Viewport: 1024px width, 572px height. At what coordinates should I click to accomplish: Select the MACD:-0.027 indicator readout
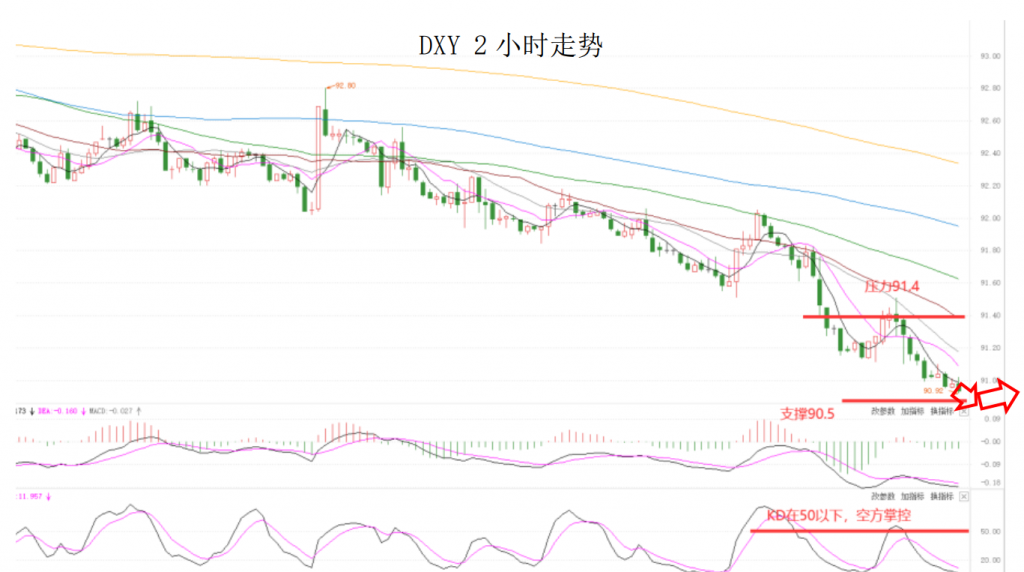click(111, 411)
